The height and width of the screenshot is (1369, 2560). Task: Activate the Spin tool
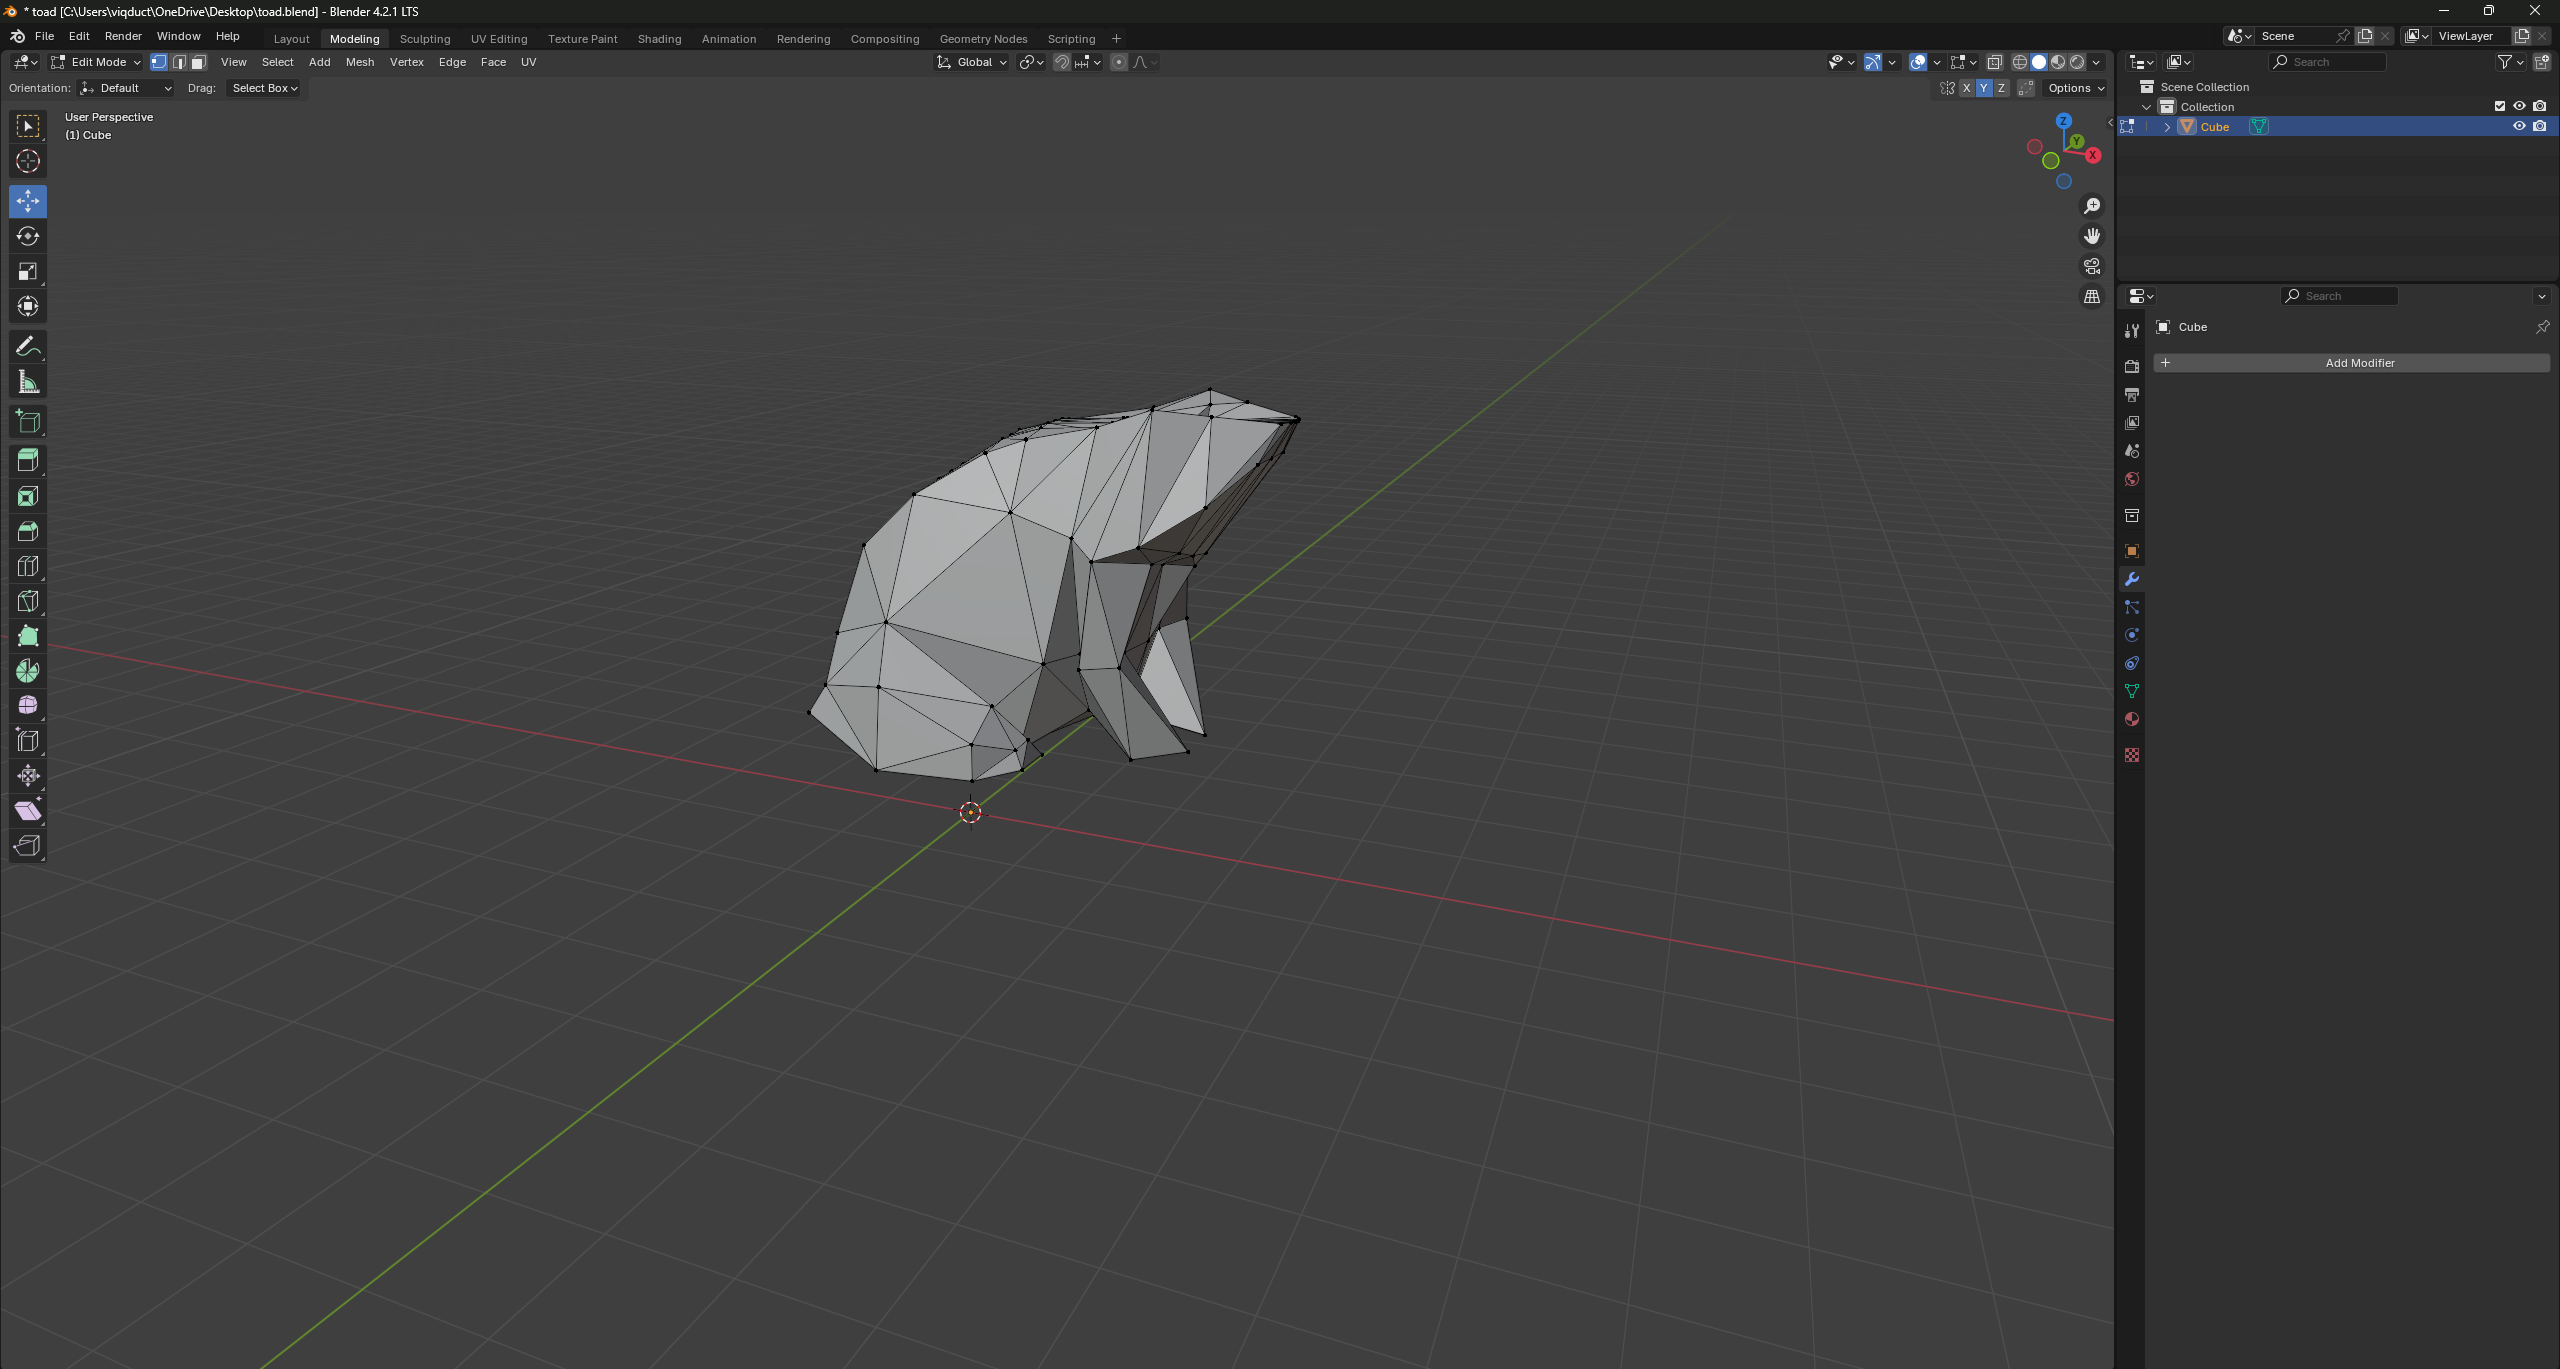[28, 671]
